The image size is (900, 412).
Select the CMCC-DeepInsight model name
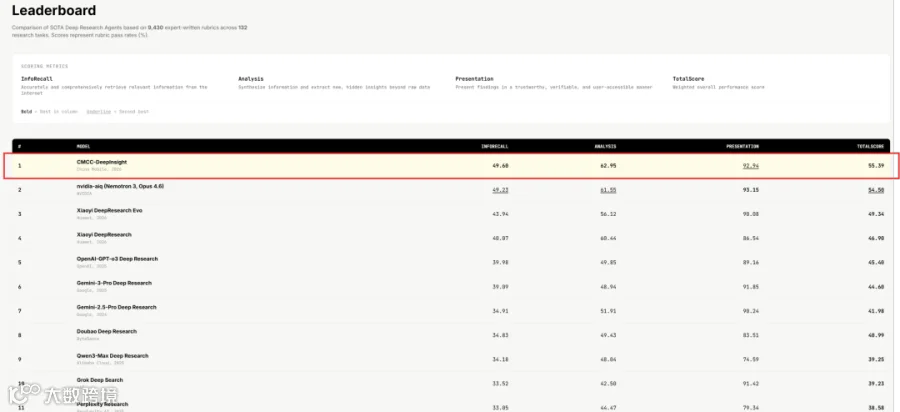coord(102,162)
